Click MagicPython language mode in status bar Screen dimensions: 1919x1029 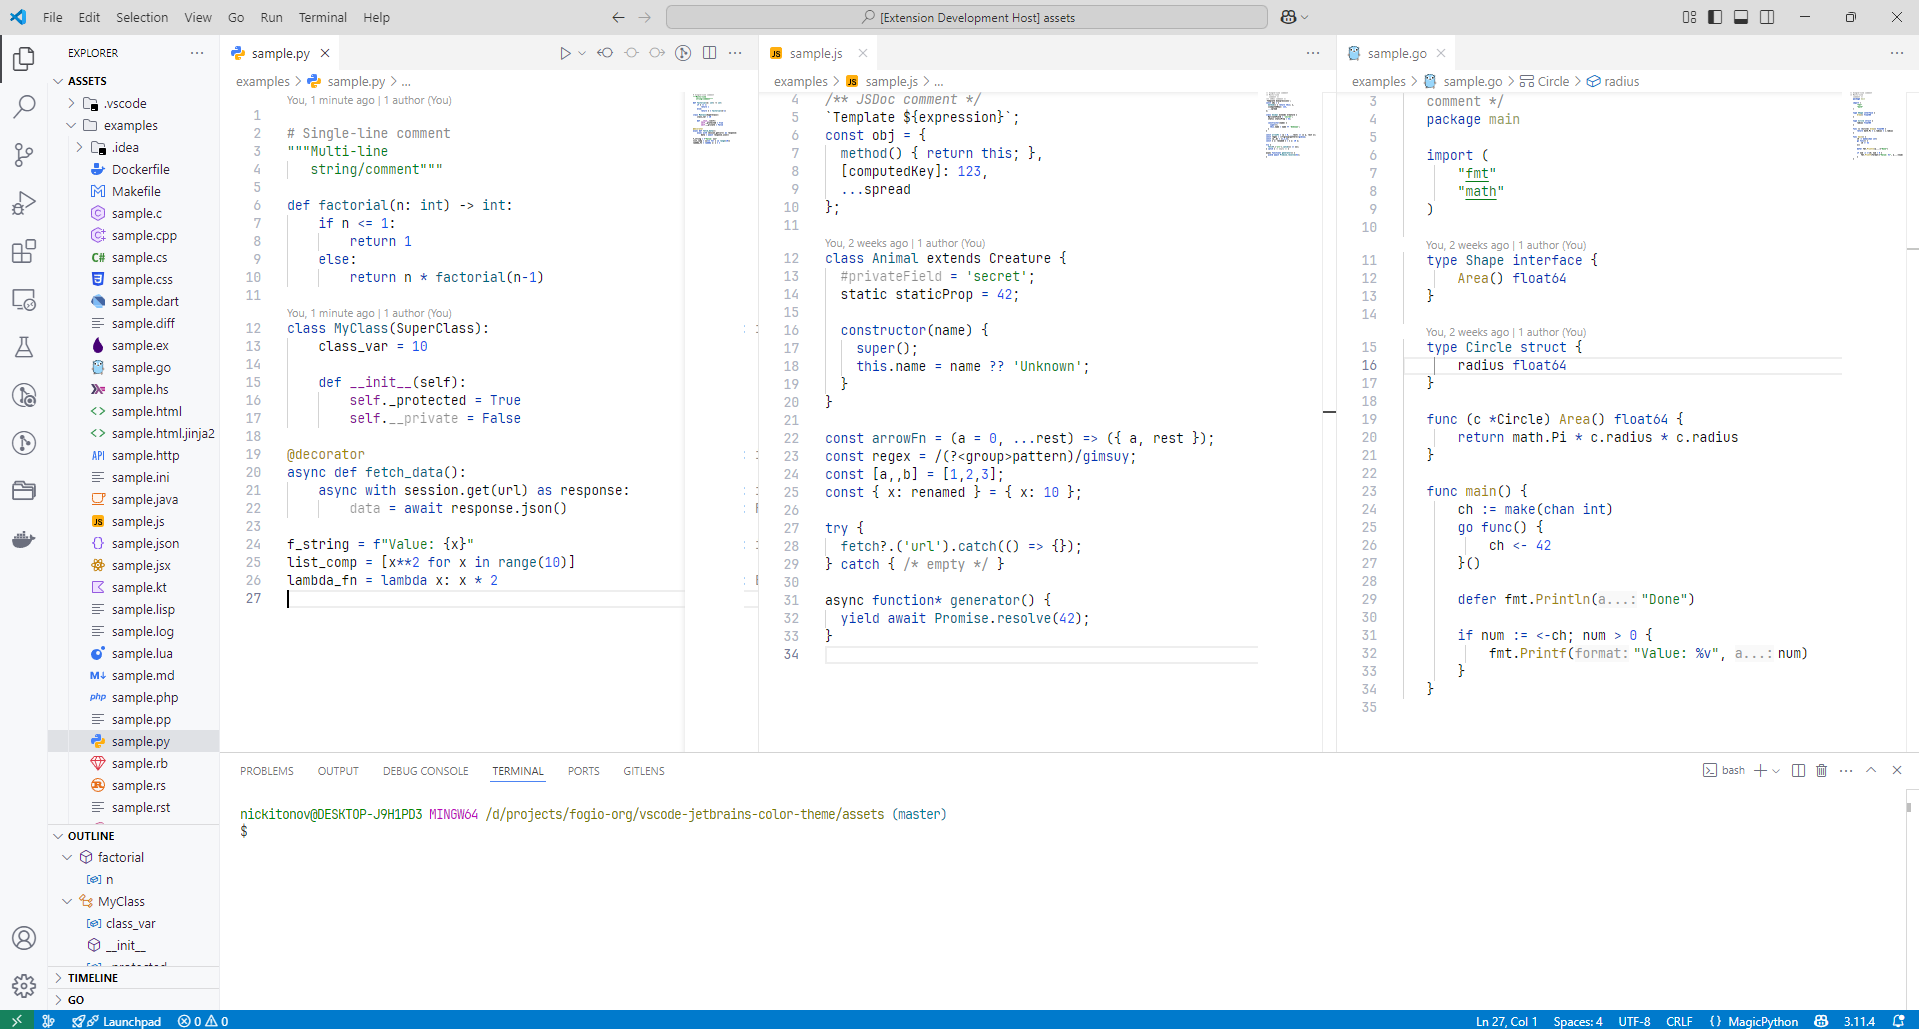coord(1762,1021)
